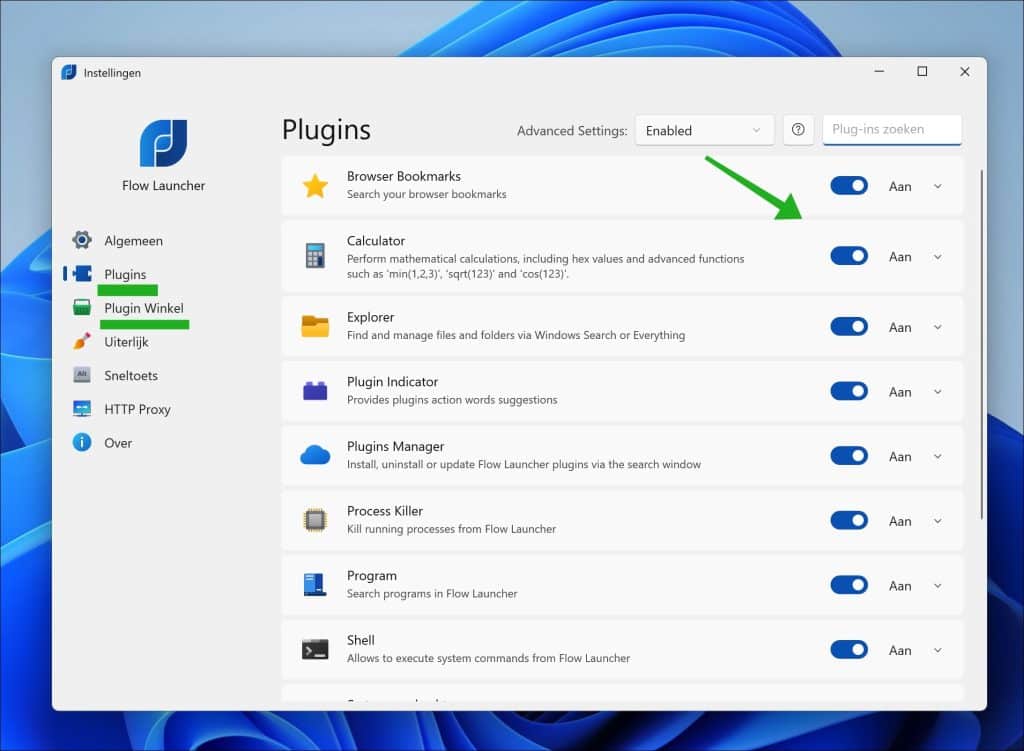Click the star icon of Browser Bookmarks

click(315, 186)
